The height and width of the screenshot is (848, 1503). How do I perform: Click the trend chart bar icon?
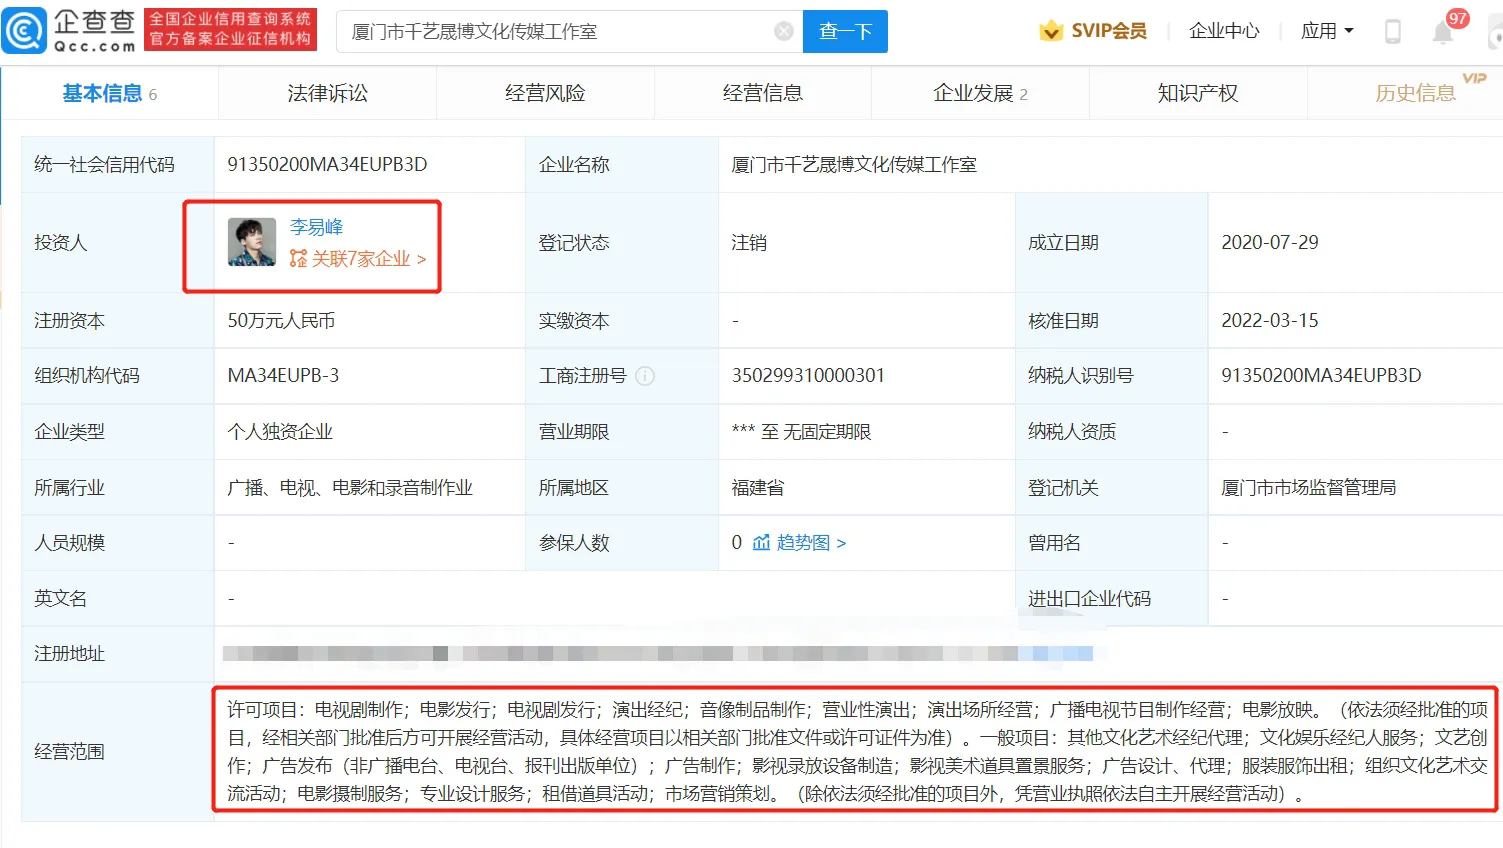762,543
